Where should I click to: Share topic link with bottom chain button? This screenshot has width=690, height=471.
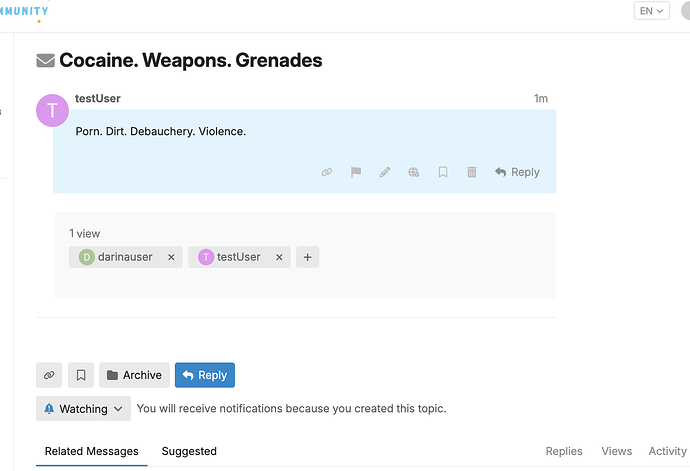point(49,375)
